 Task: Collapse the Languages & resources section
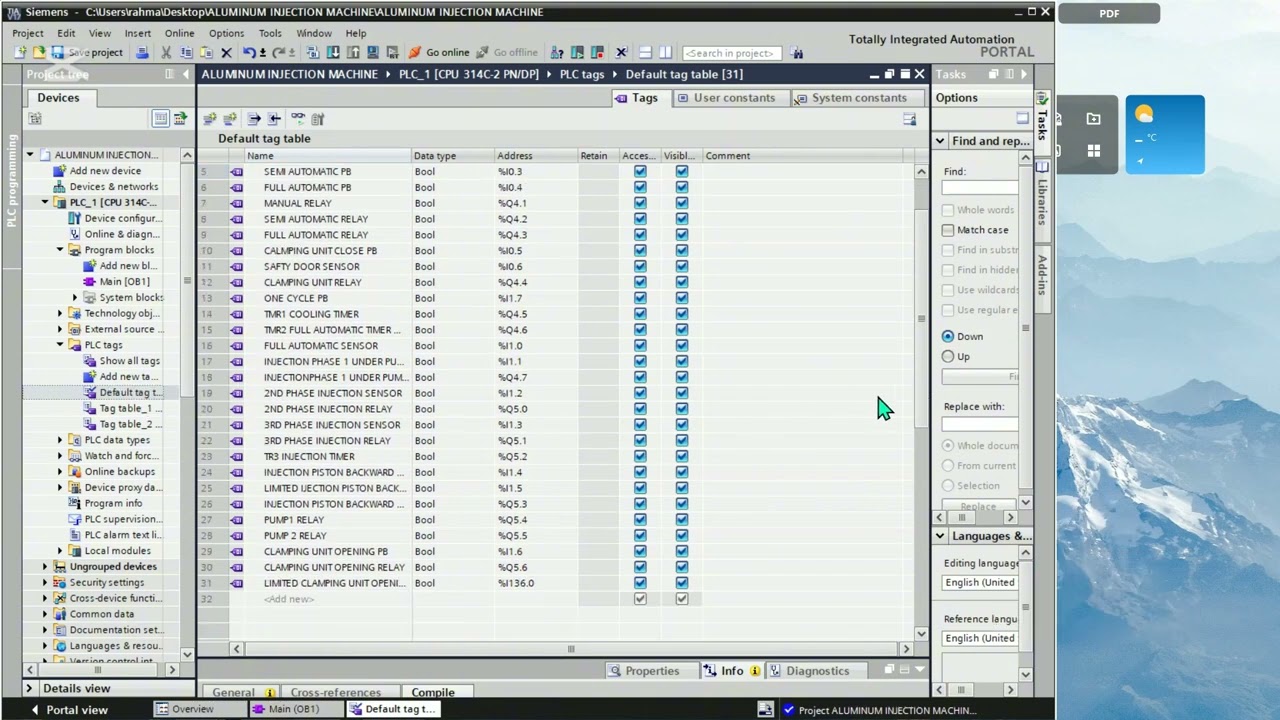[x=940, y=536]
